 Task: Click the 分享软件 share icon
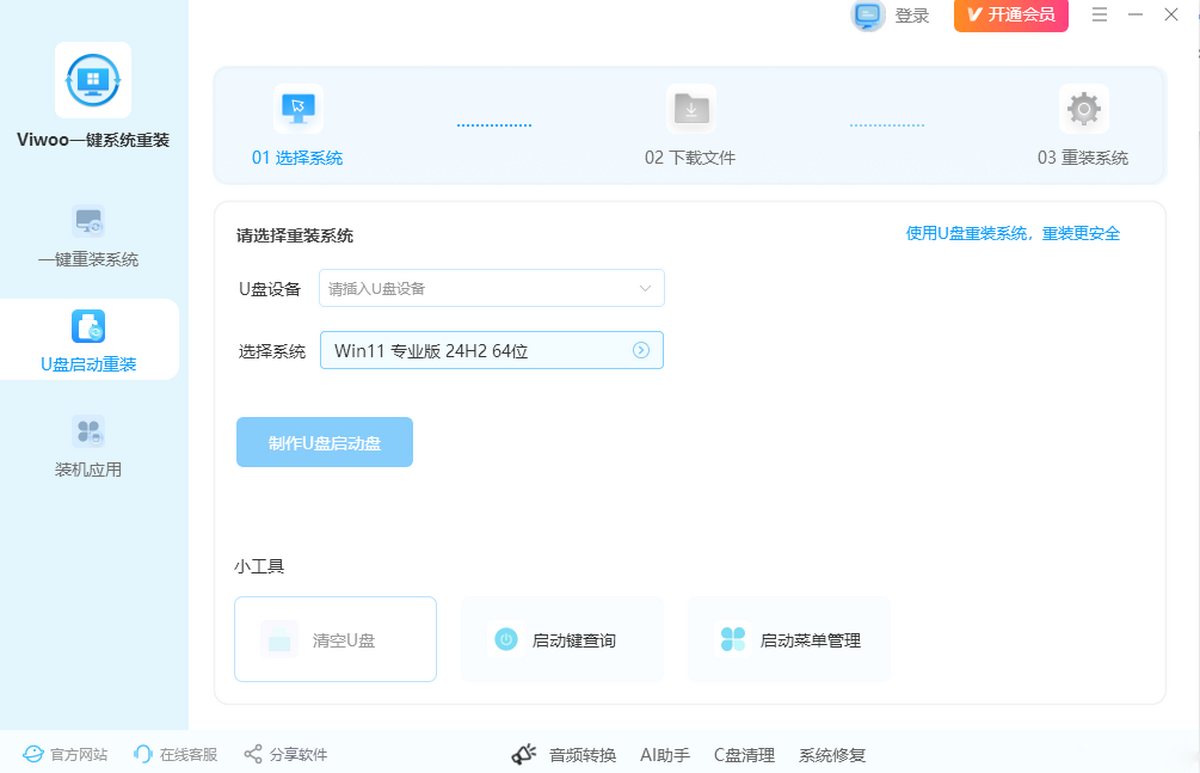pyautogui.click(x=253, y=754)
